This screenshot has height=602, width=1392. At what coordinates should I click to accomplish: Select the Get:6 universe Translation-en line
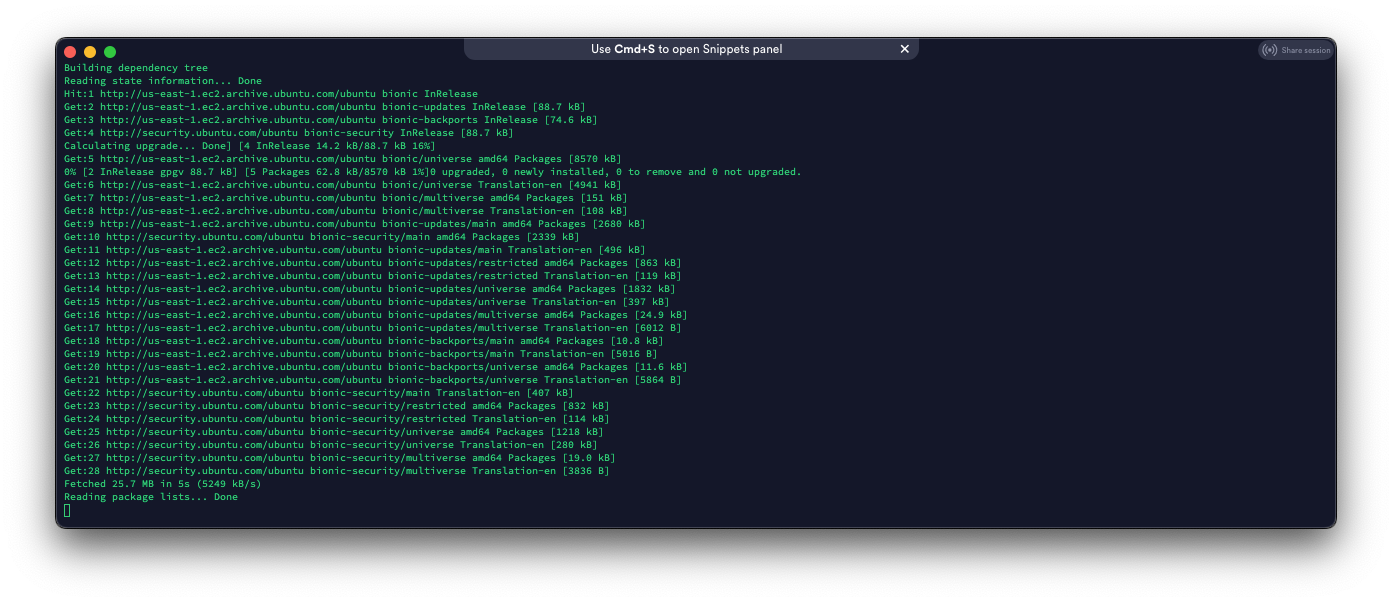coord(343,185)
